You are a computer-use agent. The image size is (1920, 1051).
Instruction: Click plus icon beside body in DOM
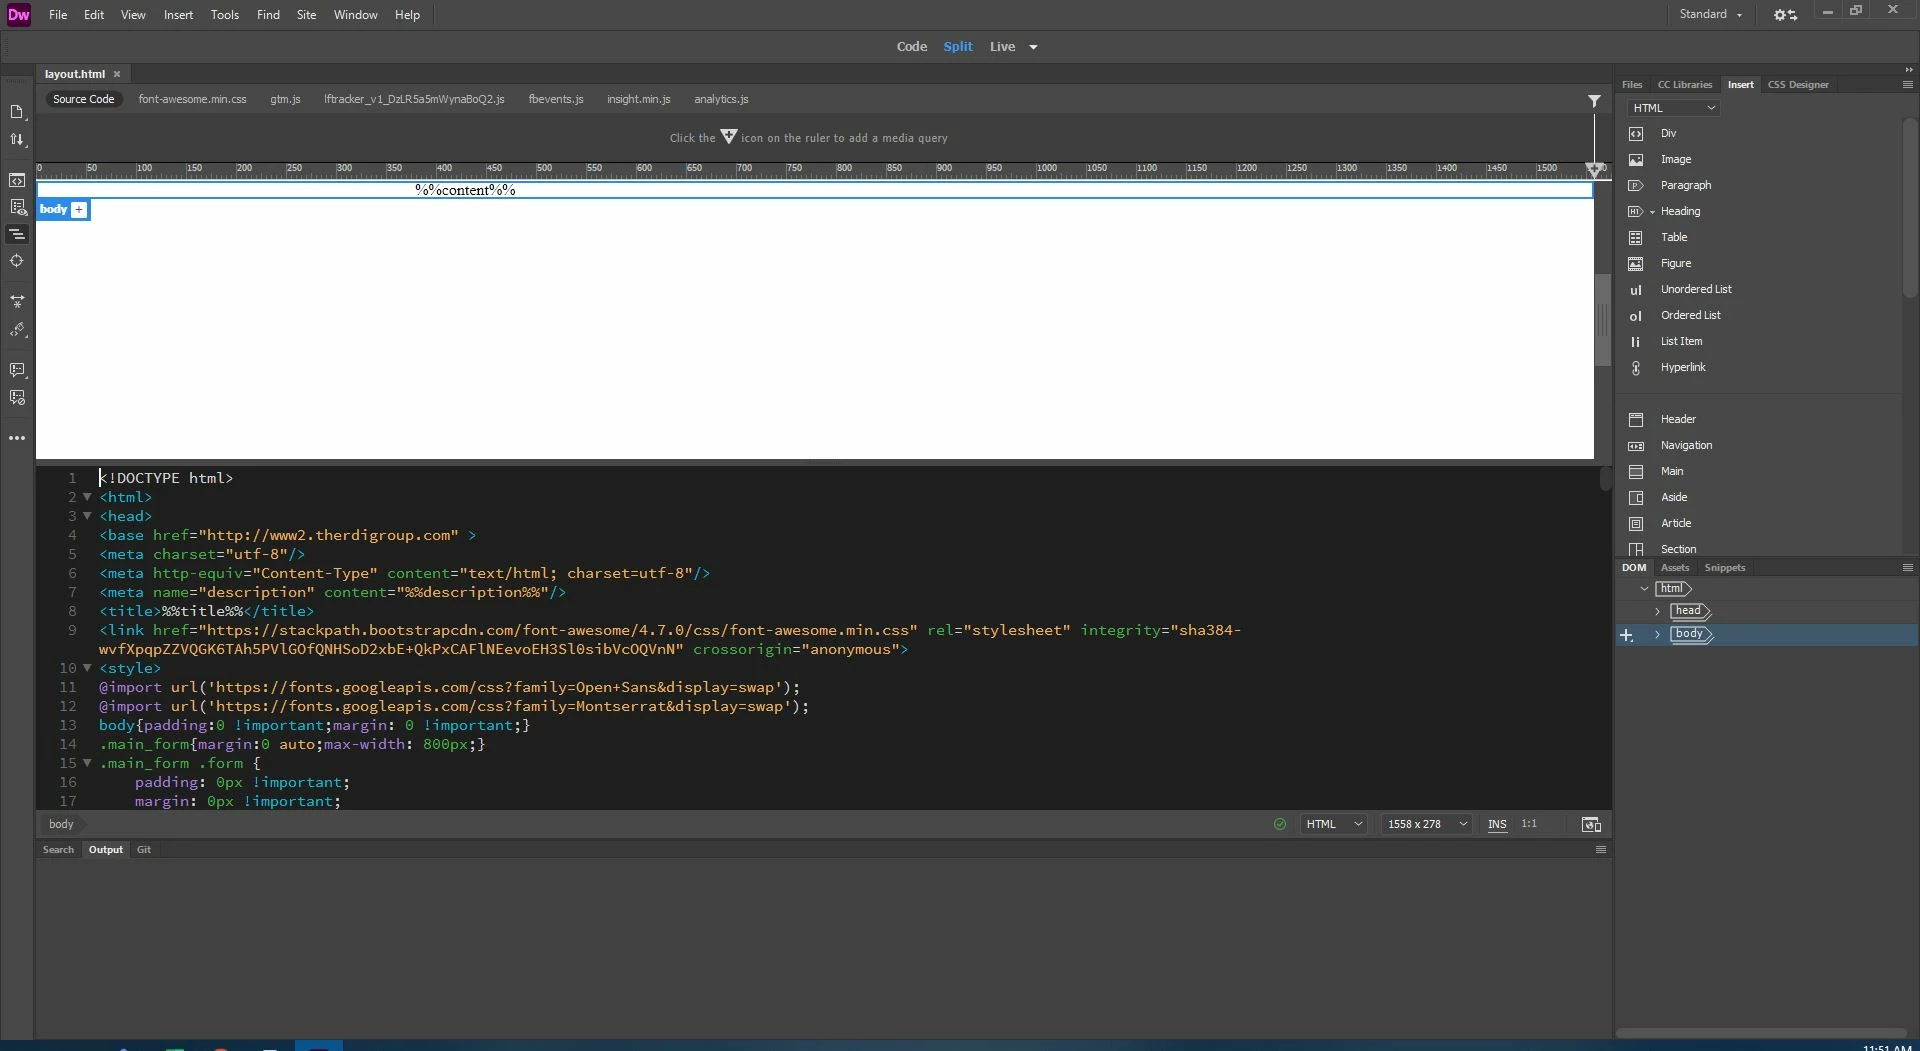pos(1627,635)
